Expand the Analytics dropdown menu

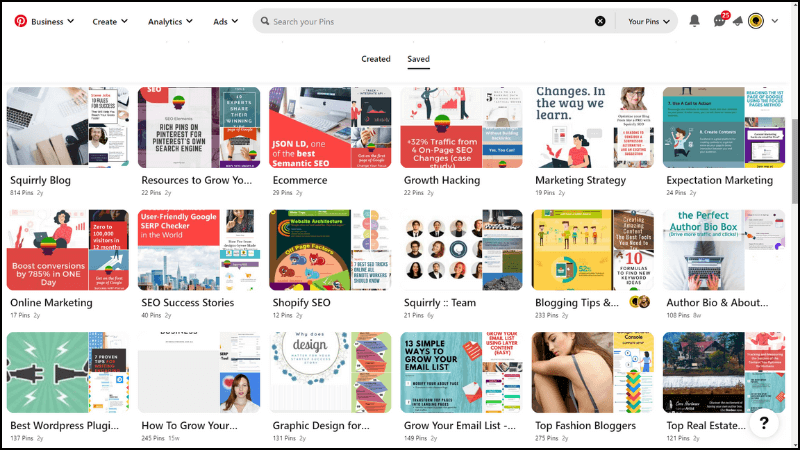(x=170, y=21)
